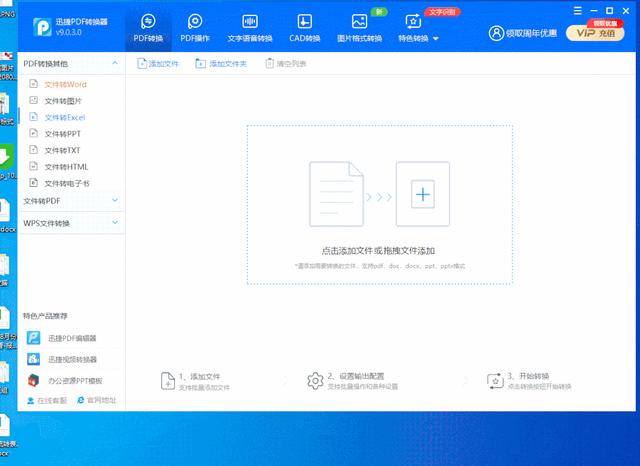Screen dimensions: 640x466
Task: Click the VIP 充值 button
Action: click(595, 33)
